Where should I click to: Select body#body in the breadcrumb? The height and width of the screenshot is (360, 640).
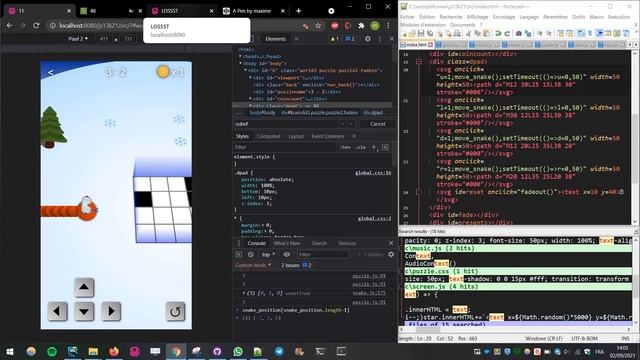(x=262, y=113)
